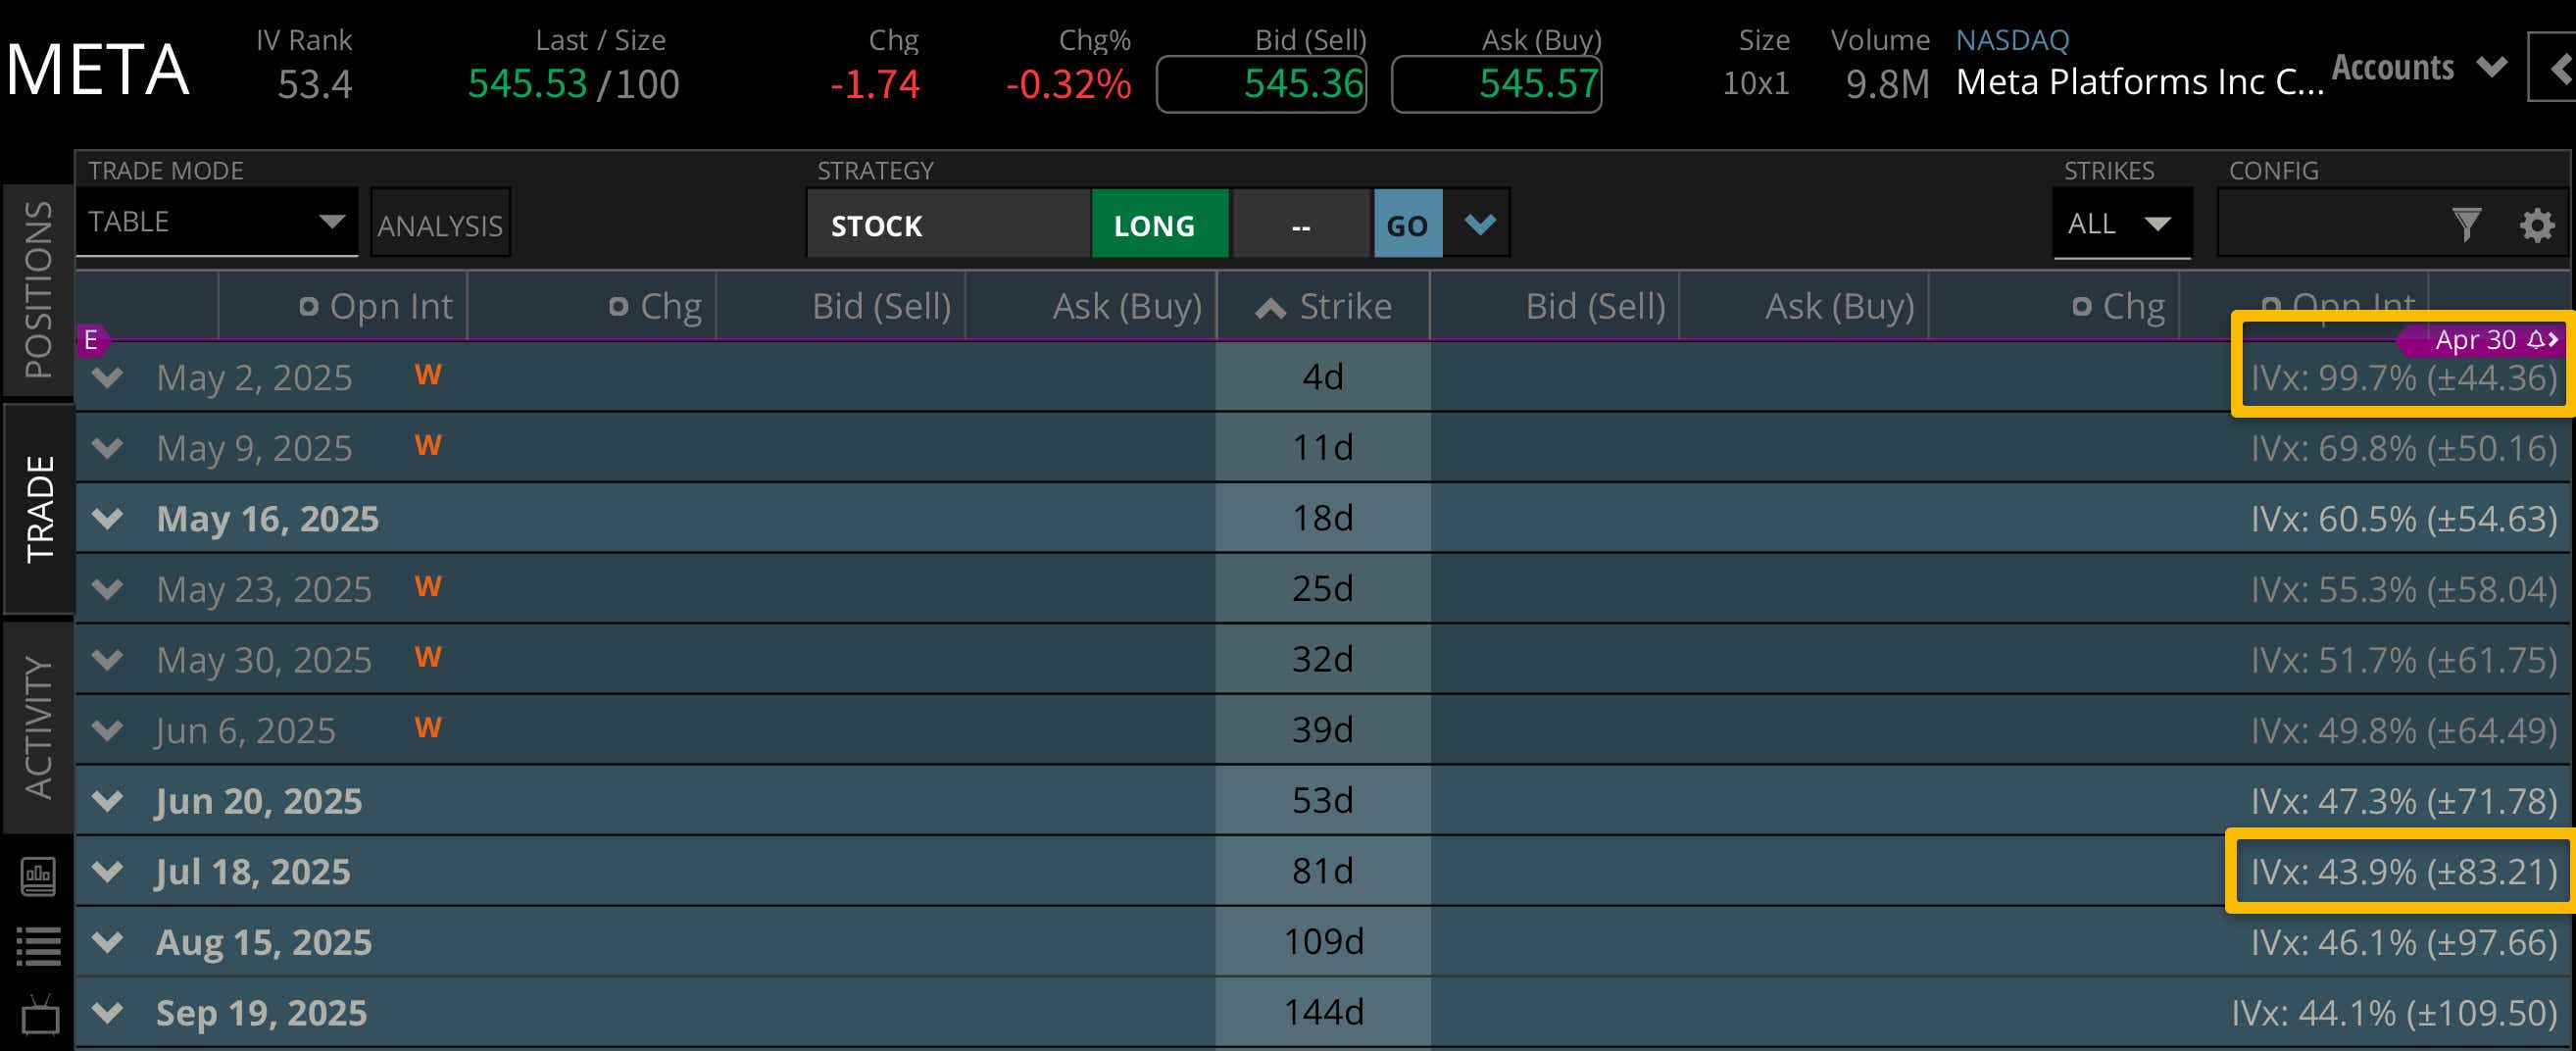Click the chart icon in left sidebar
This screenshot has height=1051, width=2576.
[x=39, y=876]
